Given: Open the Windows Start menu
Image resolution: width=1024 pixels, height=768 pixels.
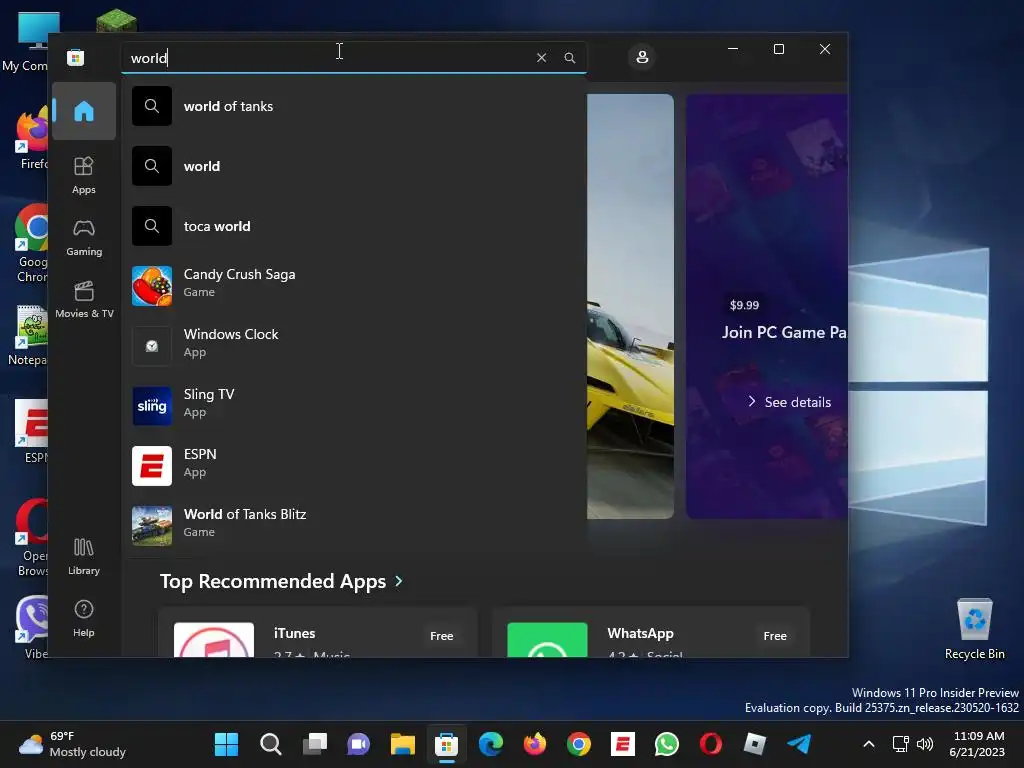Looking at the screenshot, I should 227,744.
